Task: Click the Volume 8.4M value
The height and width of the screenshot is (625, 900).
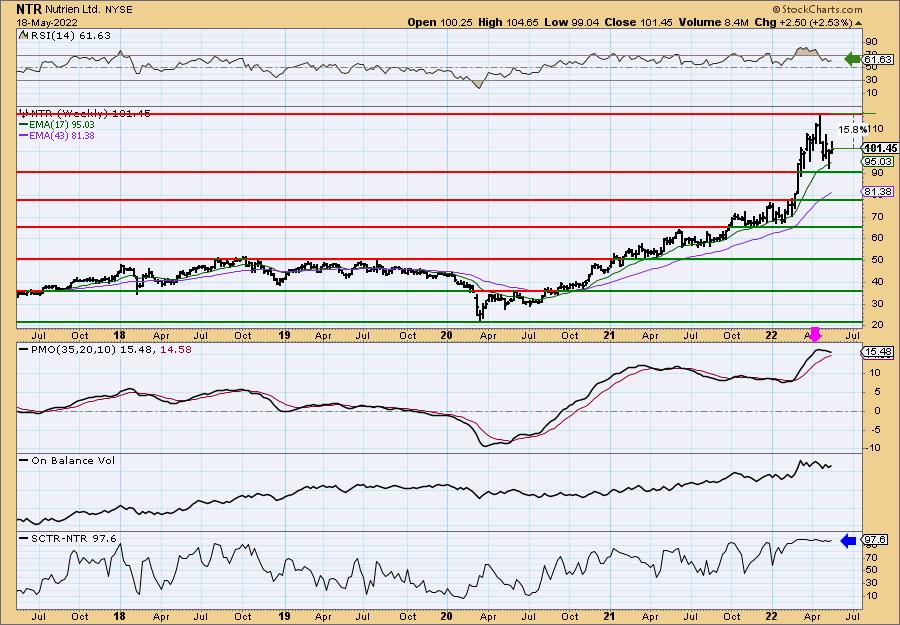Action: (713, 22)
